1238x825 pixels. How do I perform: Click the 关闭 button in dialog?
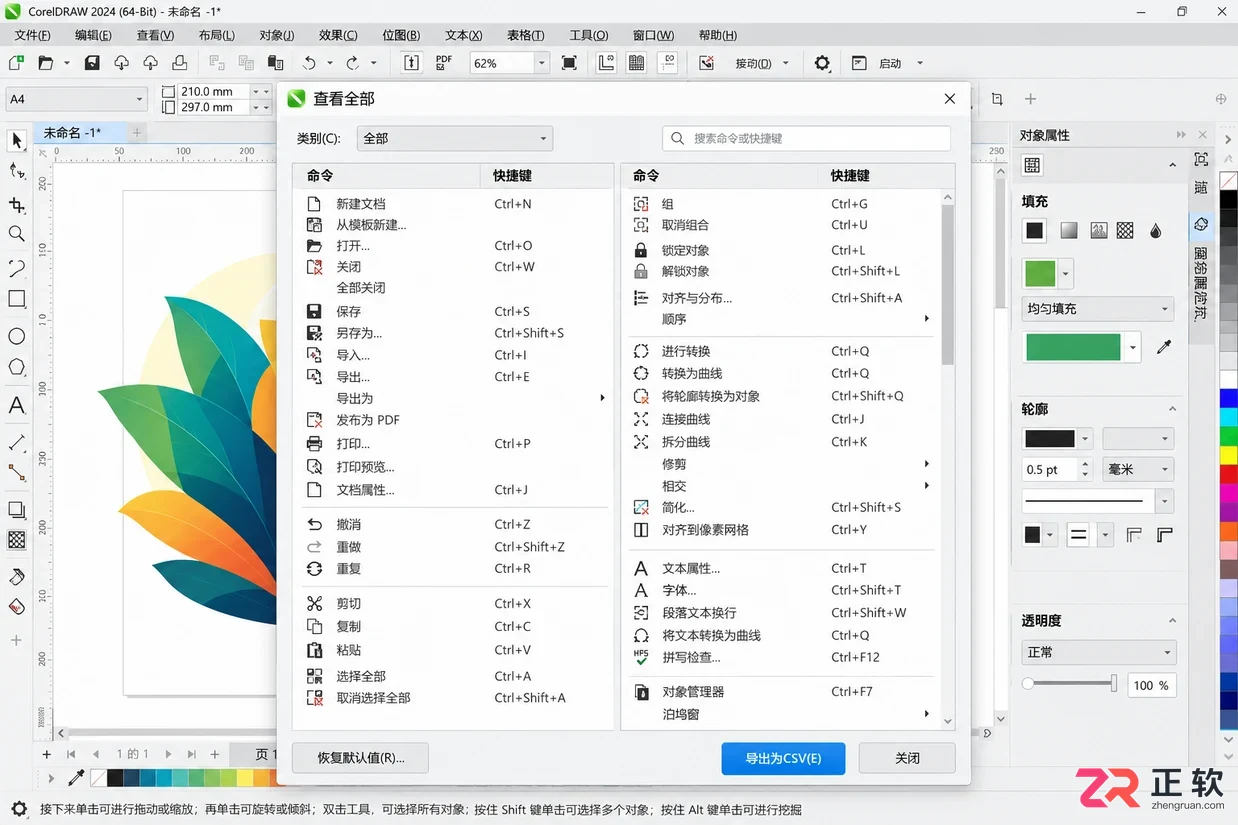click(x=907, y=758)
